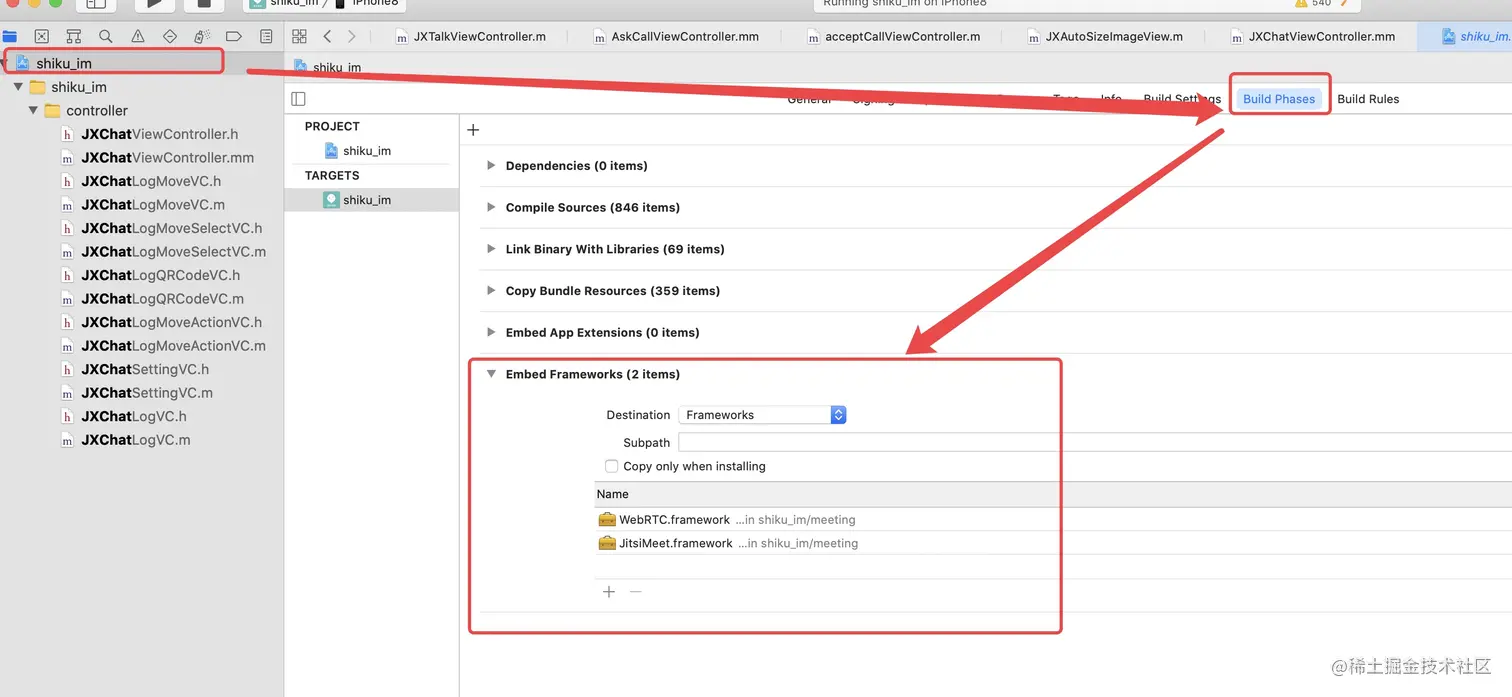Open JXChatLogMoveSelectVC.m file
Viewport: 1512px width, 697px height.
[174, 251]
